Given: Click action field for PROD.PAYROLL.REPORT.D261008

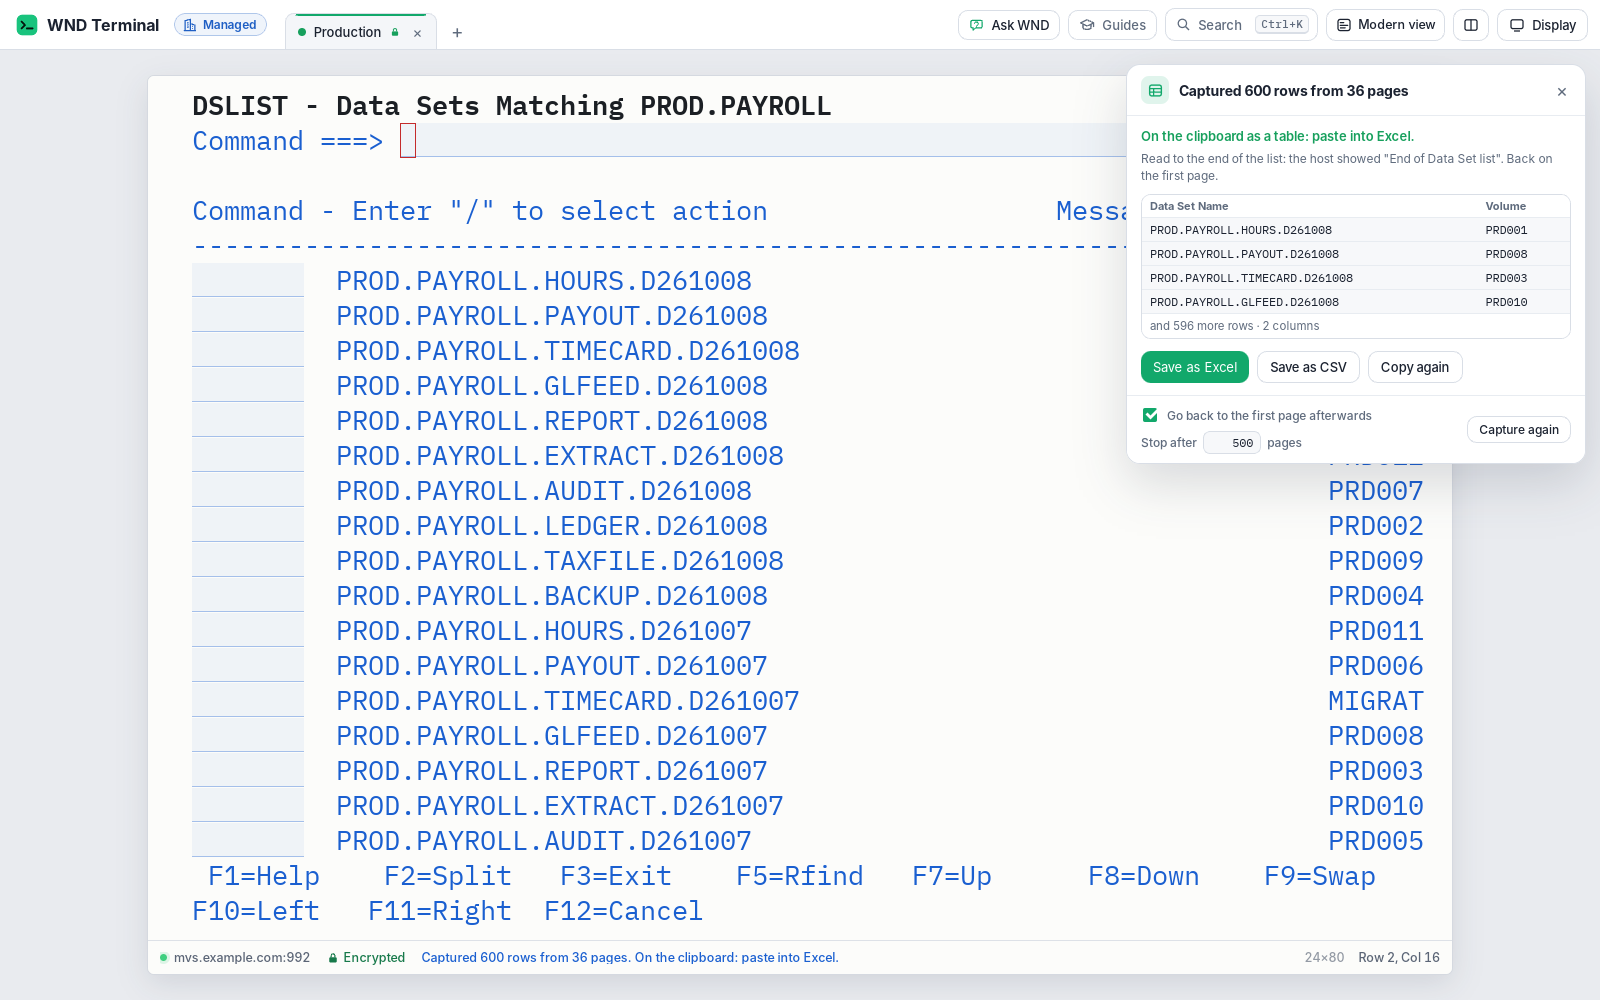Looking at the screenshot, I should [x=248, y=421].
